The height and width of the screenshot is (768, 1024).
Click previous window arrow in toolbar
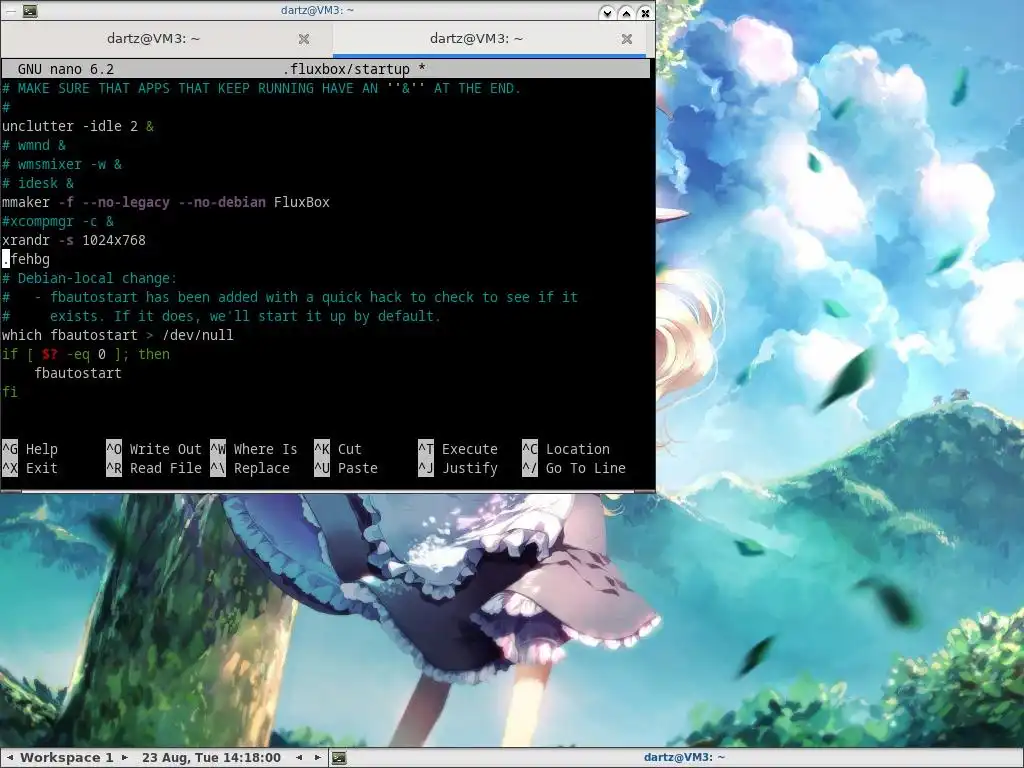pyautogui.click(x=299, y=758)
